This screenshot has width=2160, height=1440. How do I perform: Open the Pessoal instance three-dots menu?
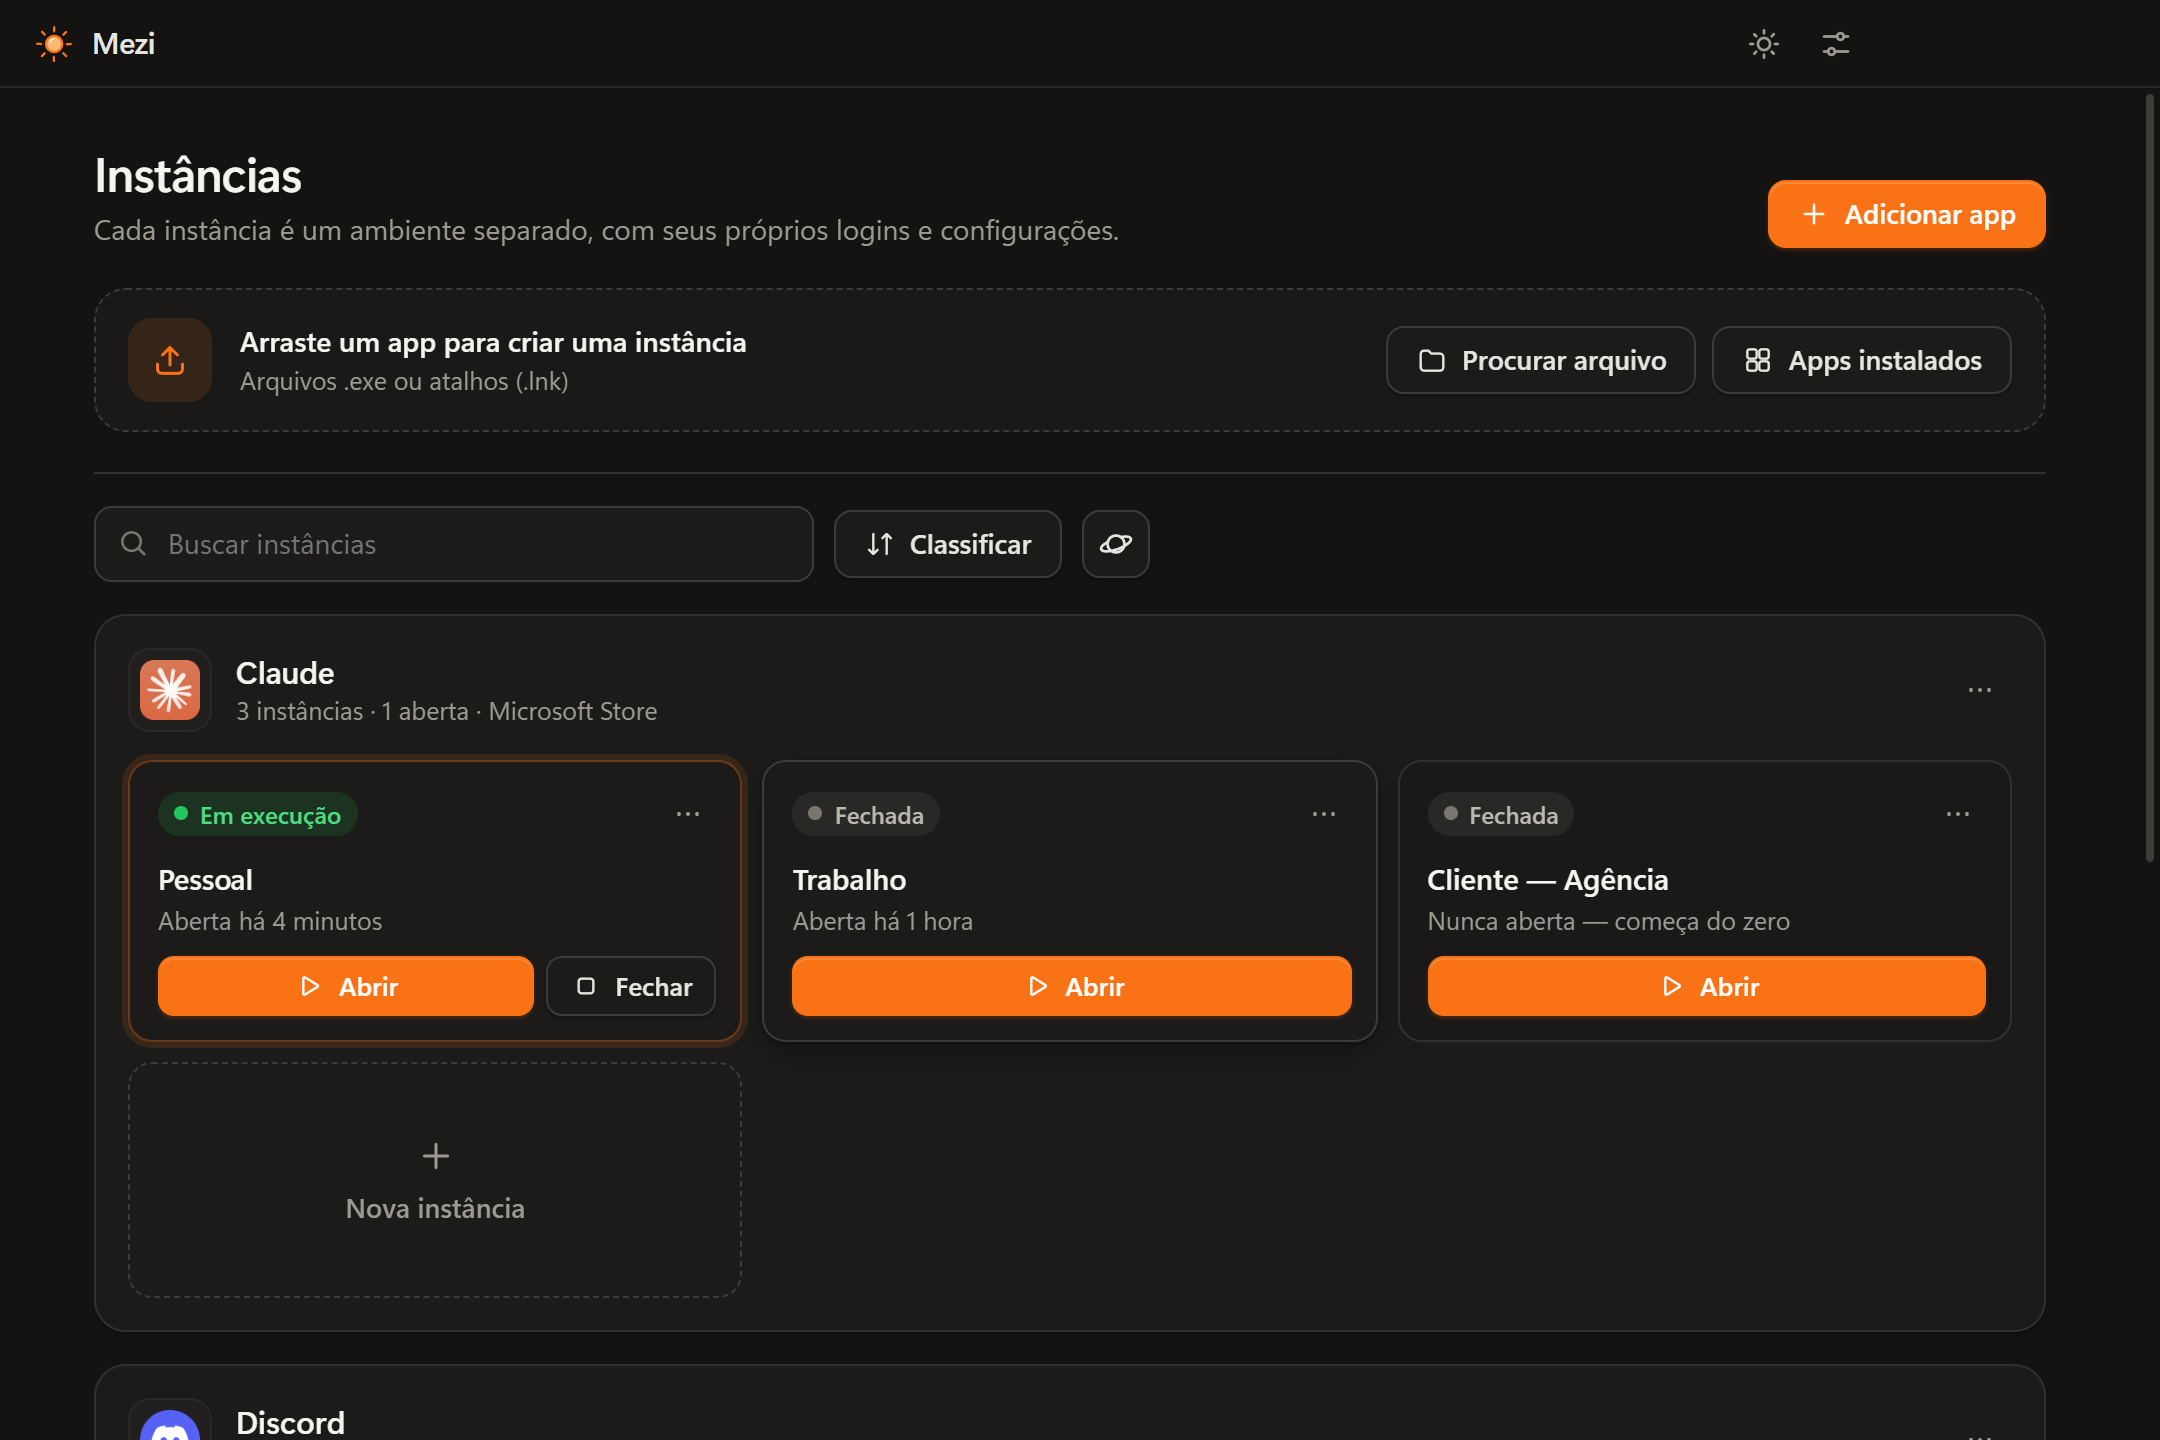pos(688,814)
